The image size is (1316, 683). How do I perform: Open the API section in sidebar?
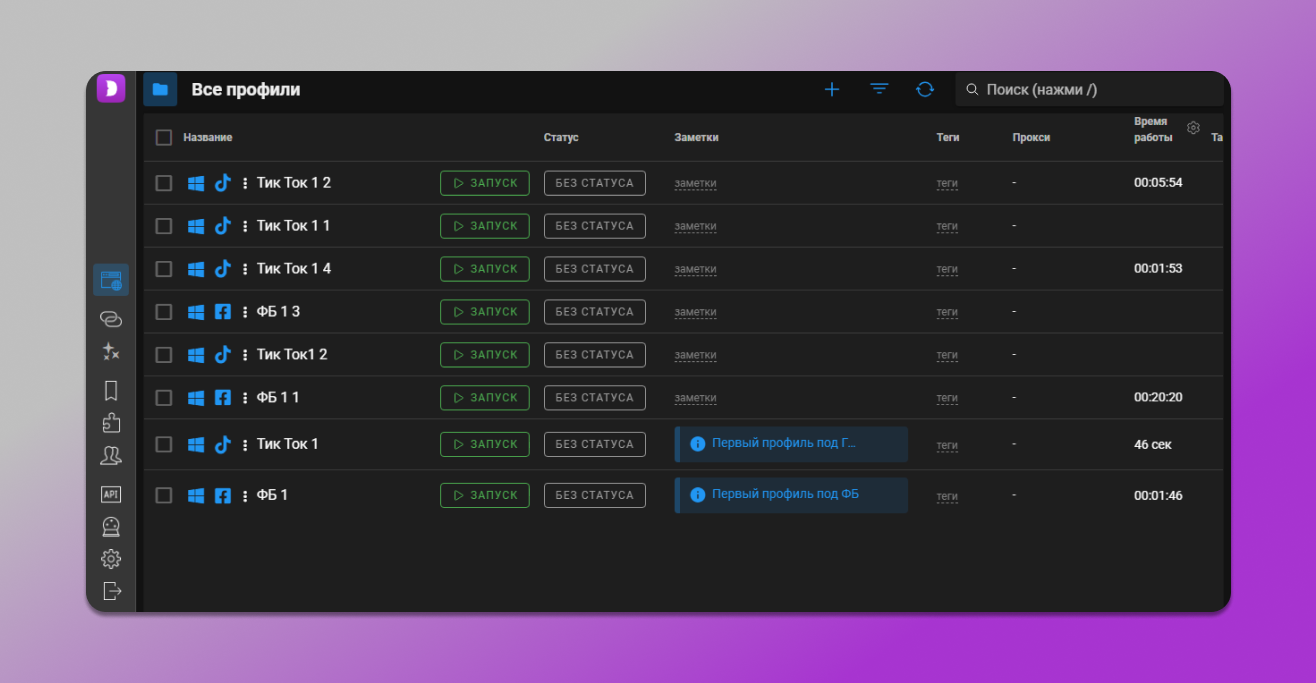coord(111,494)
